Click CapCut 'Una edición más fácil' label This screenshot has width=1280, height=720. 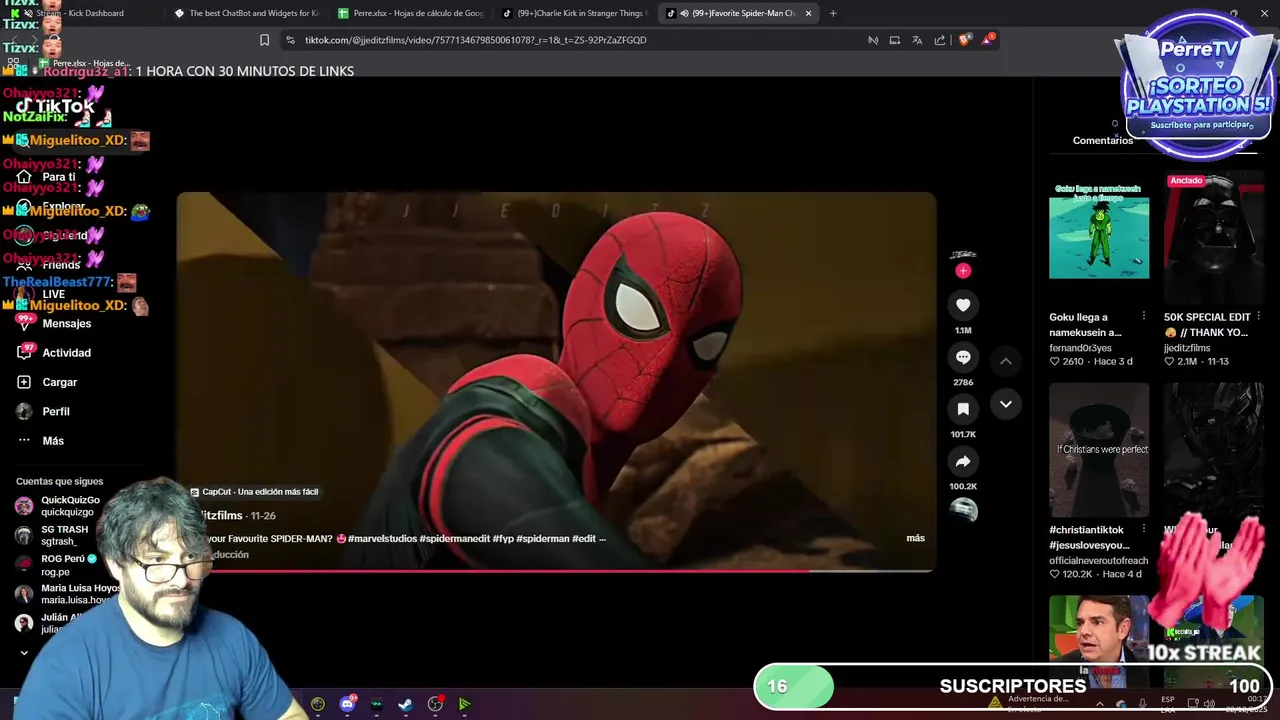click(255, 492)
